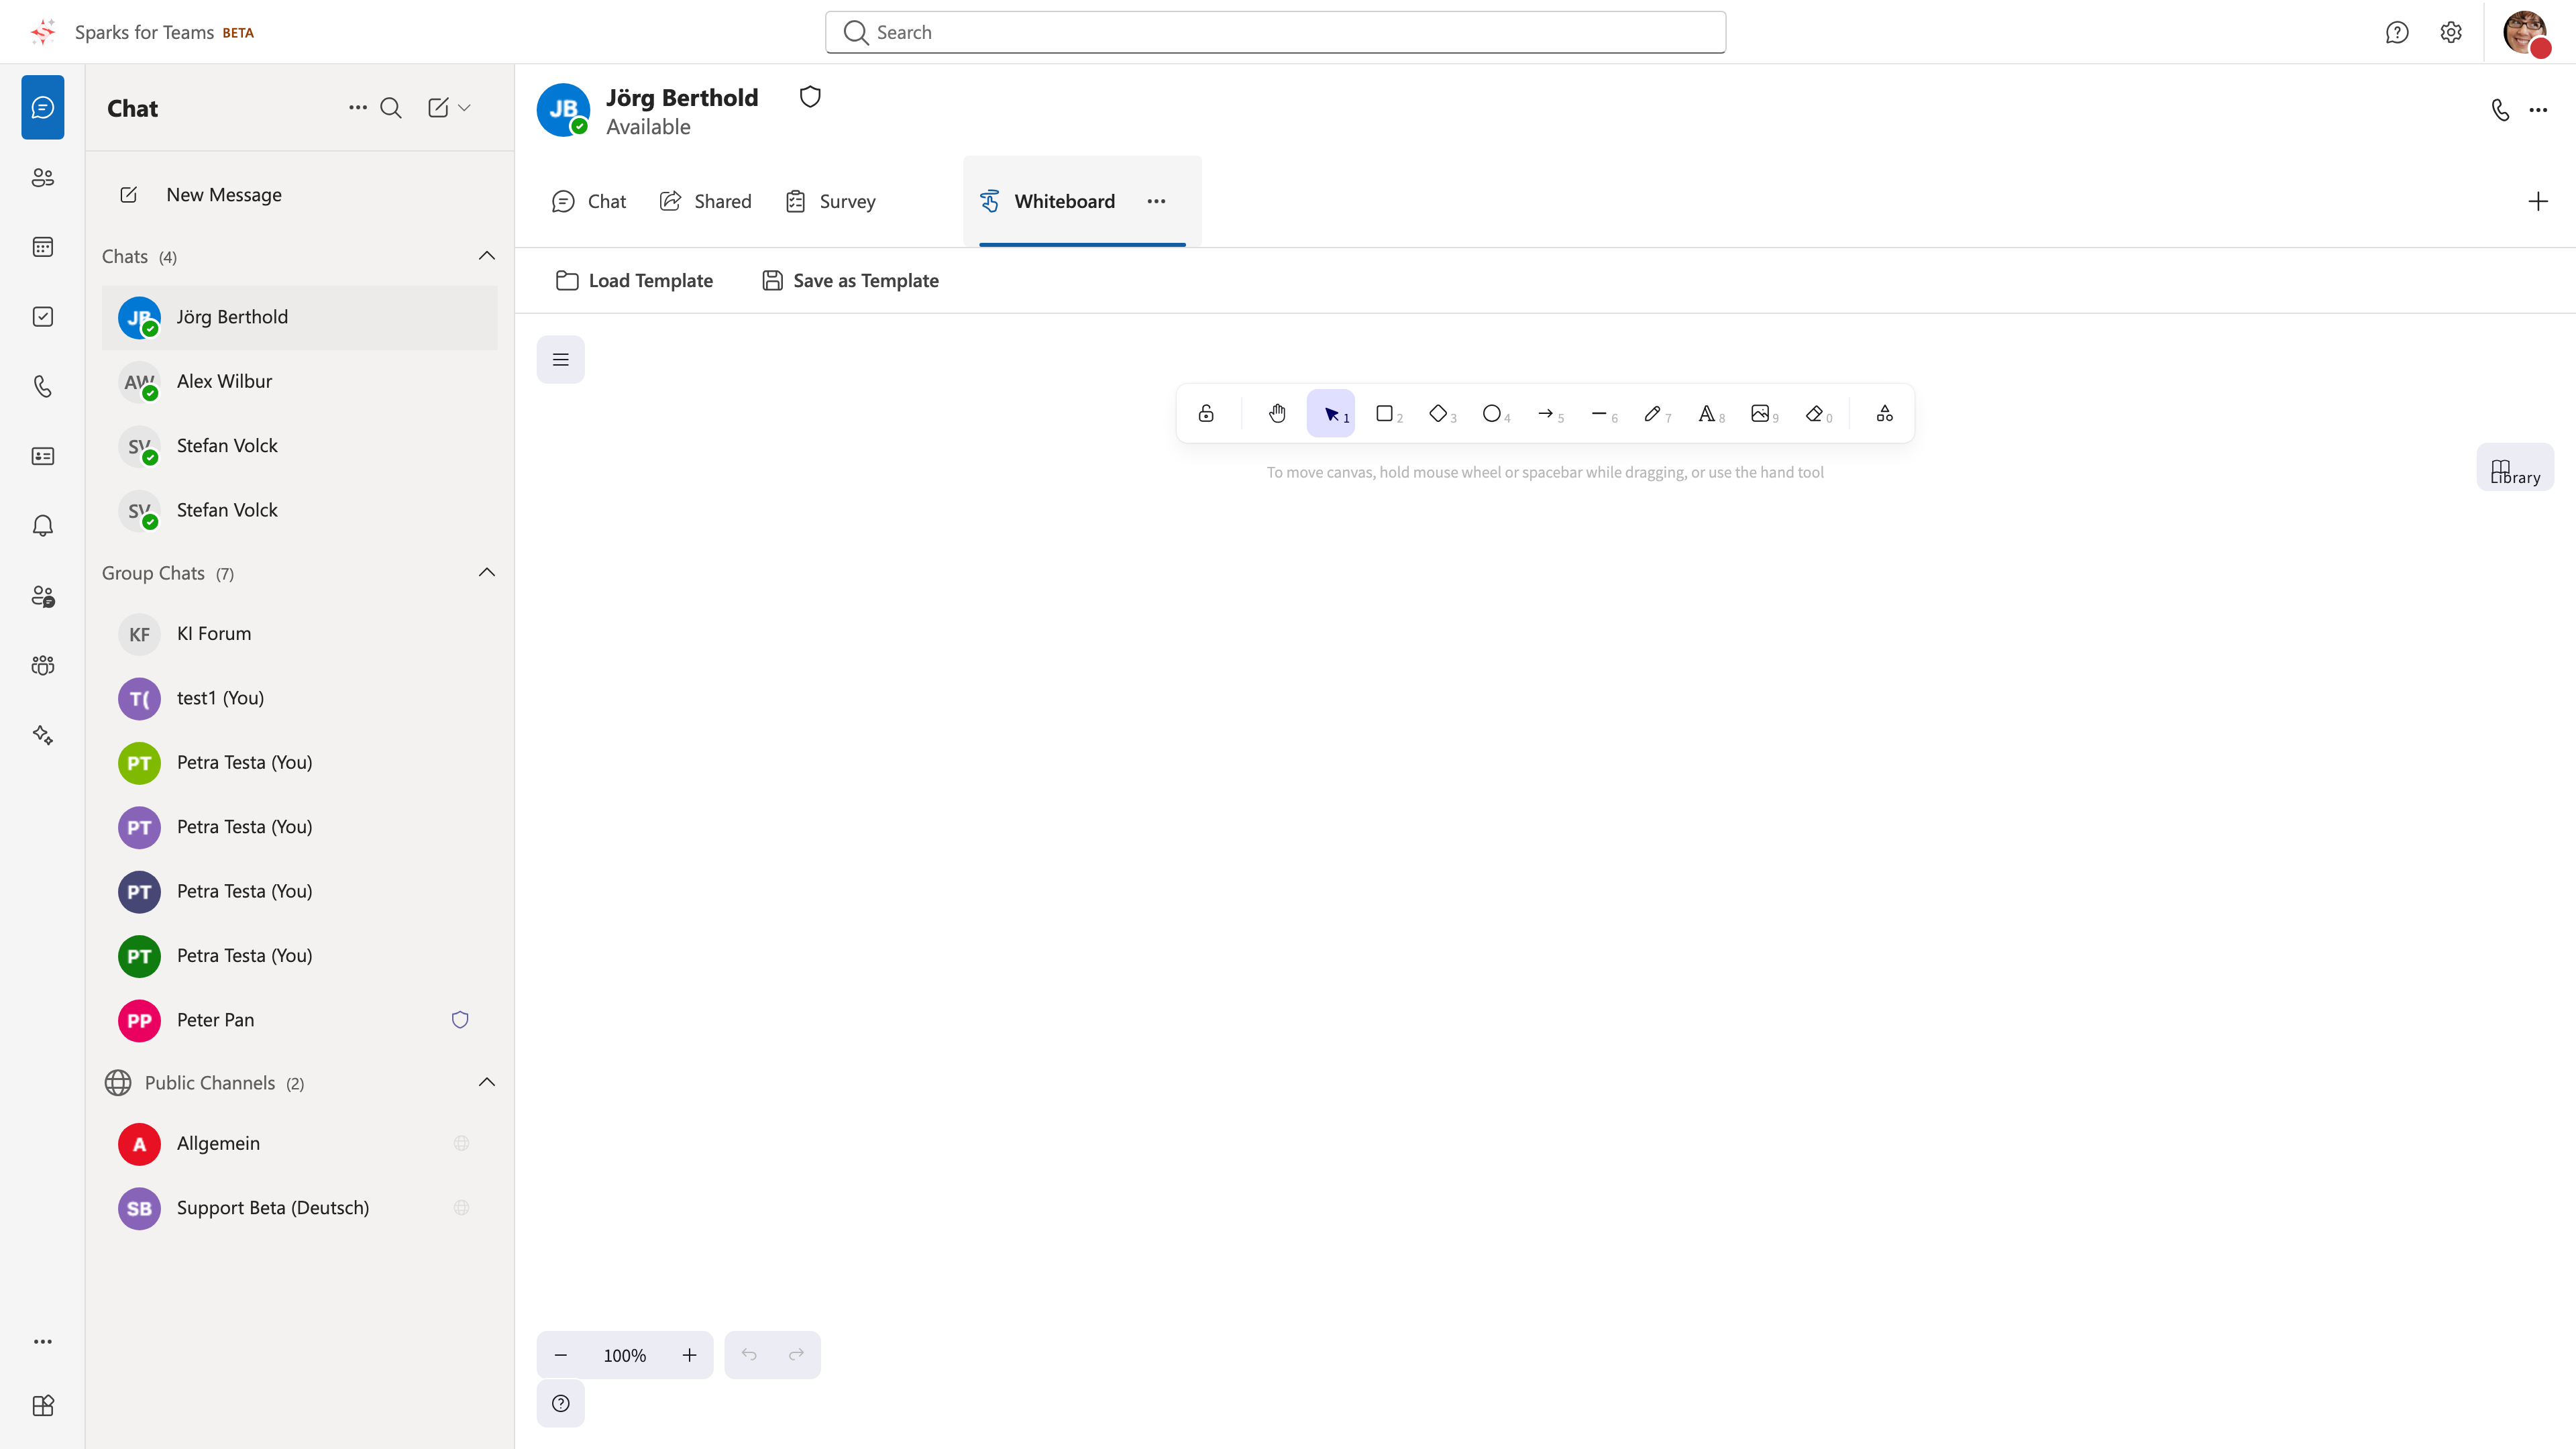The image size is (2576, 1449).
Task: Open the KI Forum group chat
Action: 300,634
